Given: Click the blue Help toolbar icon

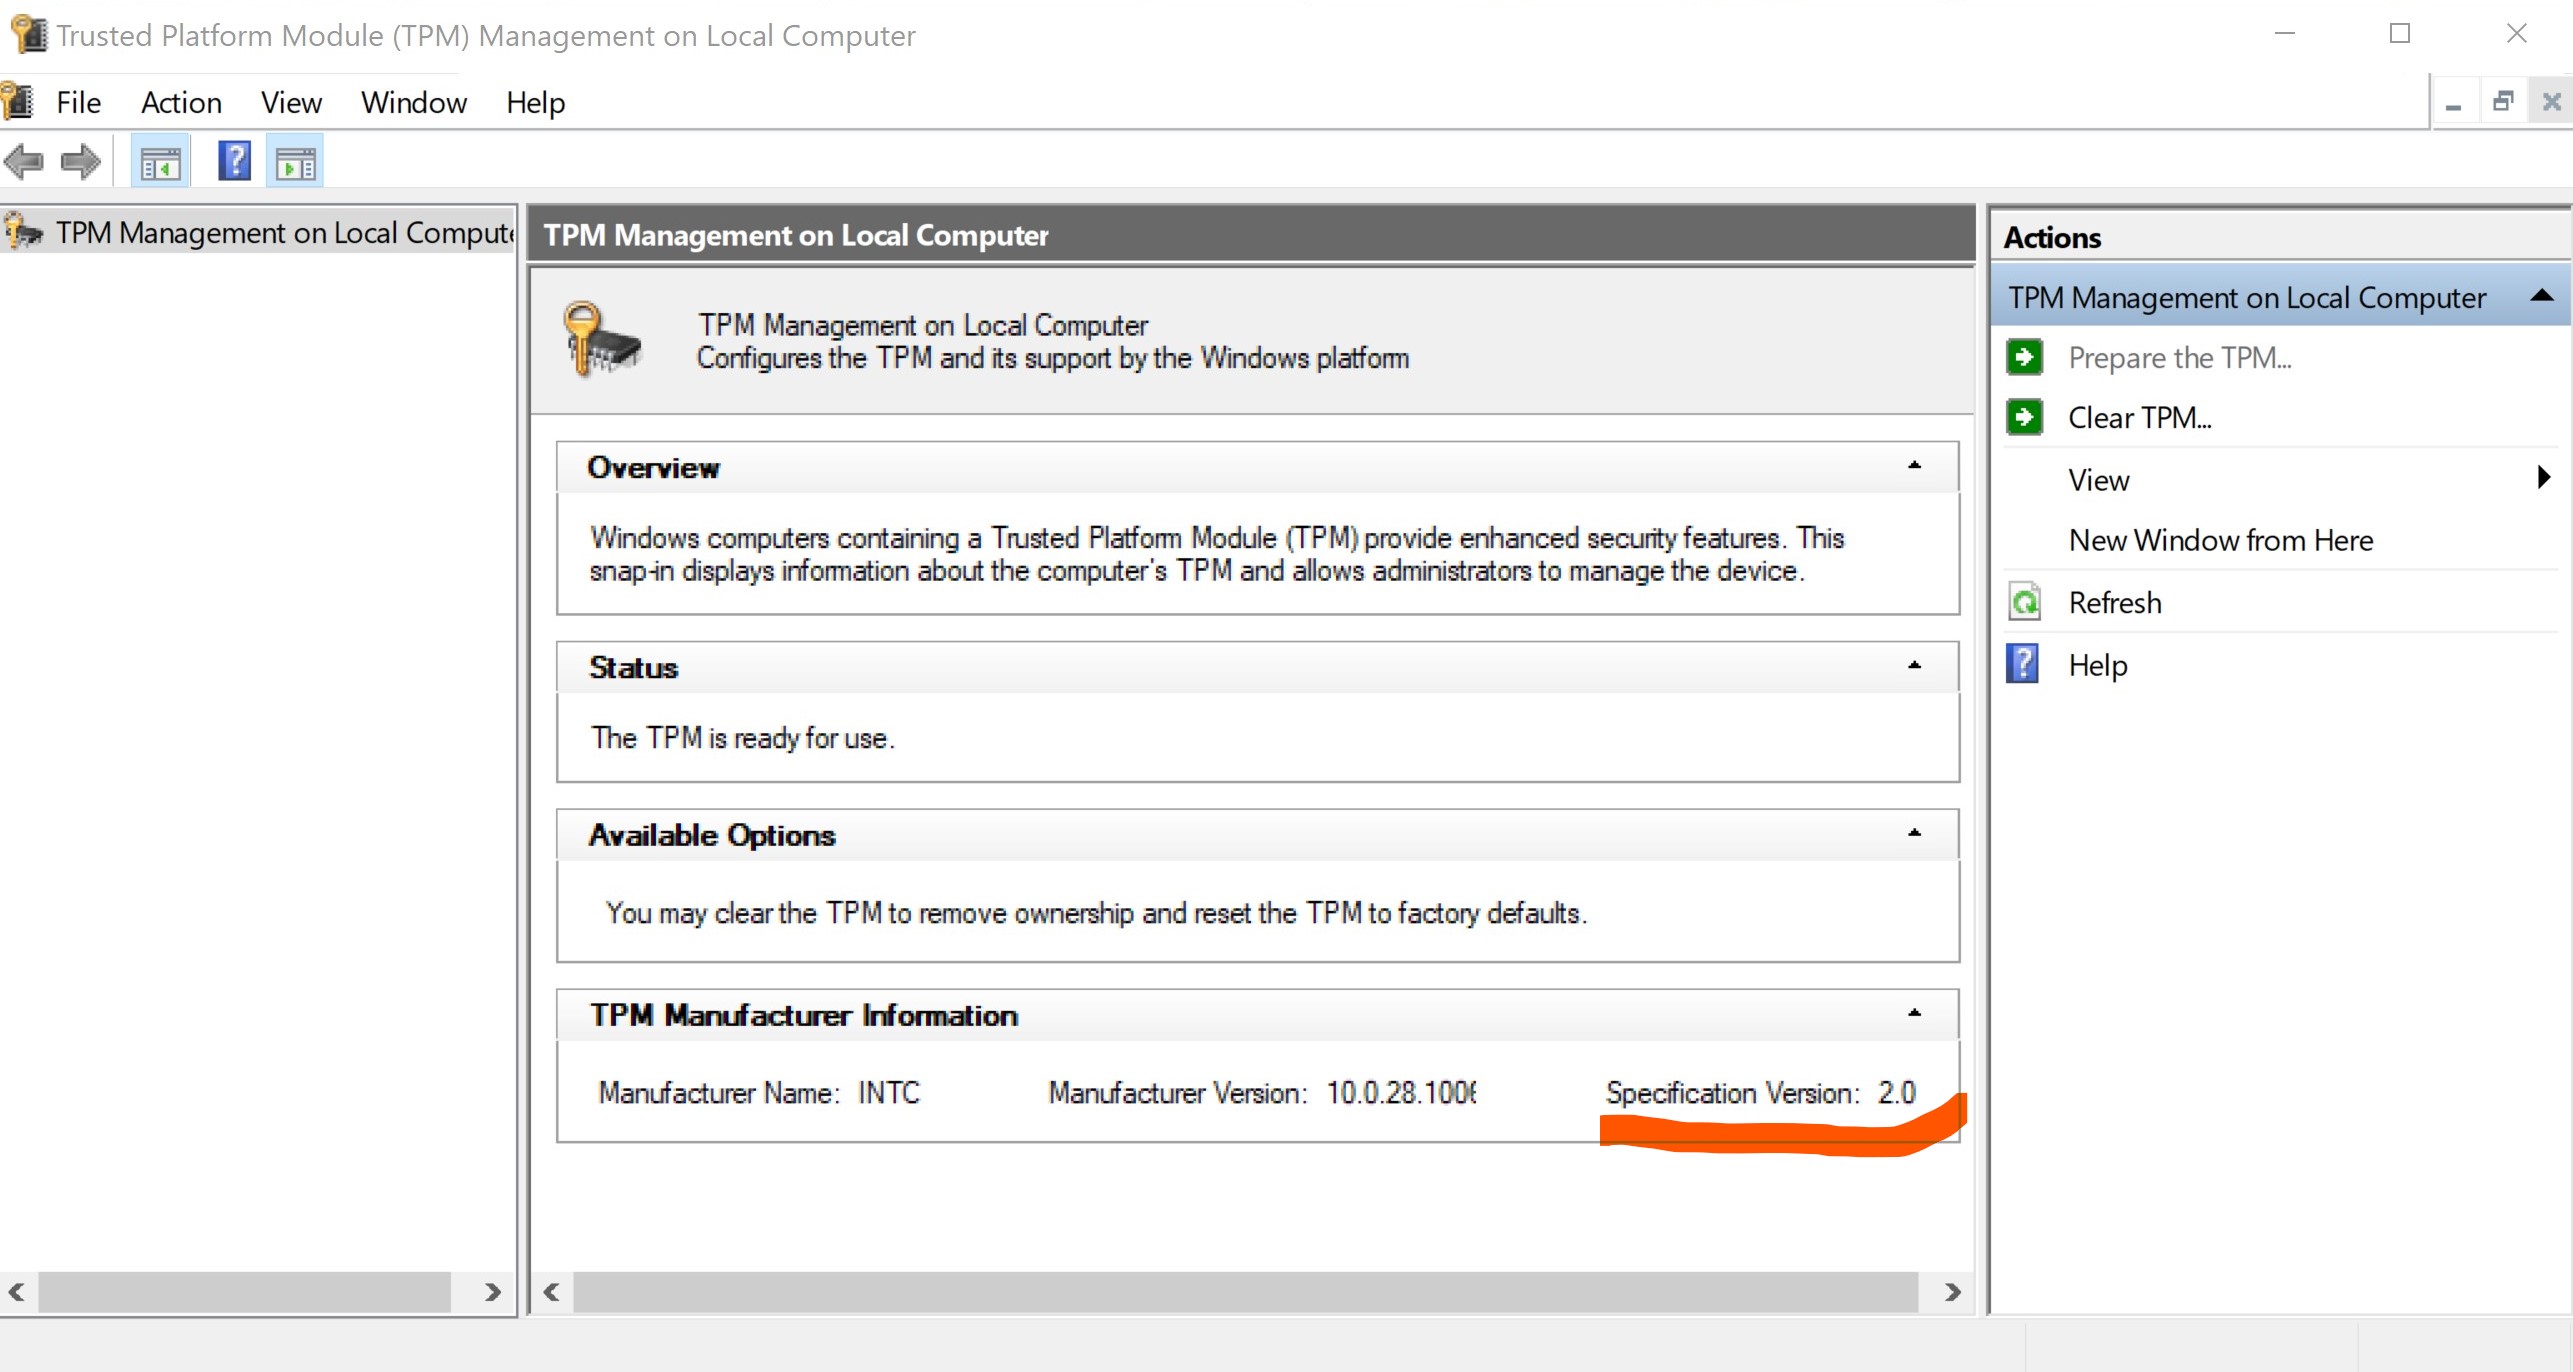Looking at the screenshot, I should [234, 161].
